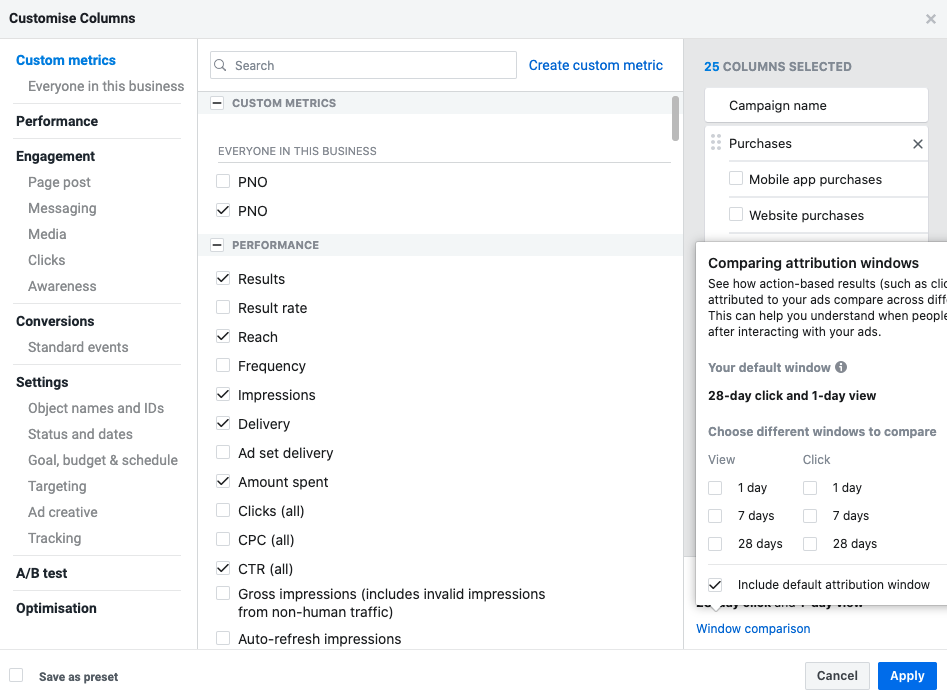Check 28 days click attribution window
This screenshot has width=947, height=698.
click(x=810, y=544)
